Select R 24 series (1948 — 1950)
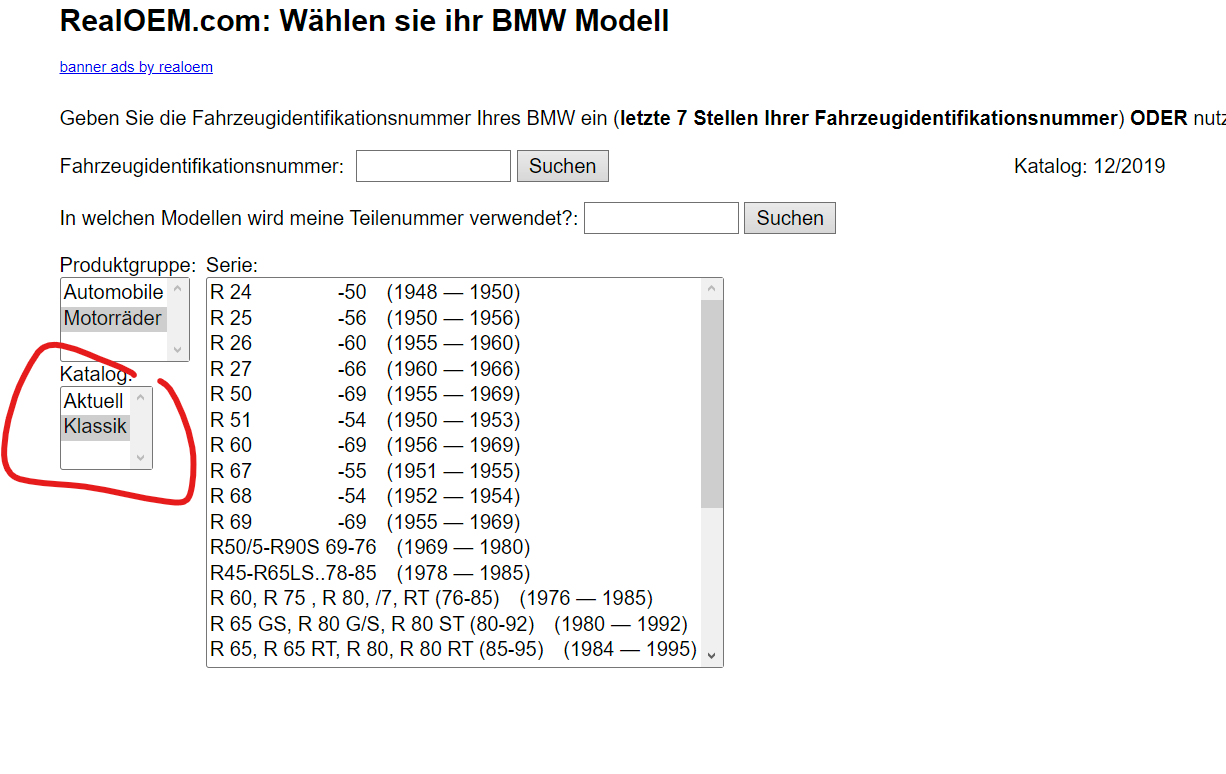Screen dimensions: 1226x774 point(365,293)
